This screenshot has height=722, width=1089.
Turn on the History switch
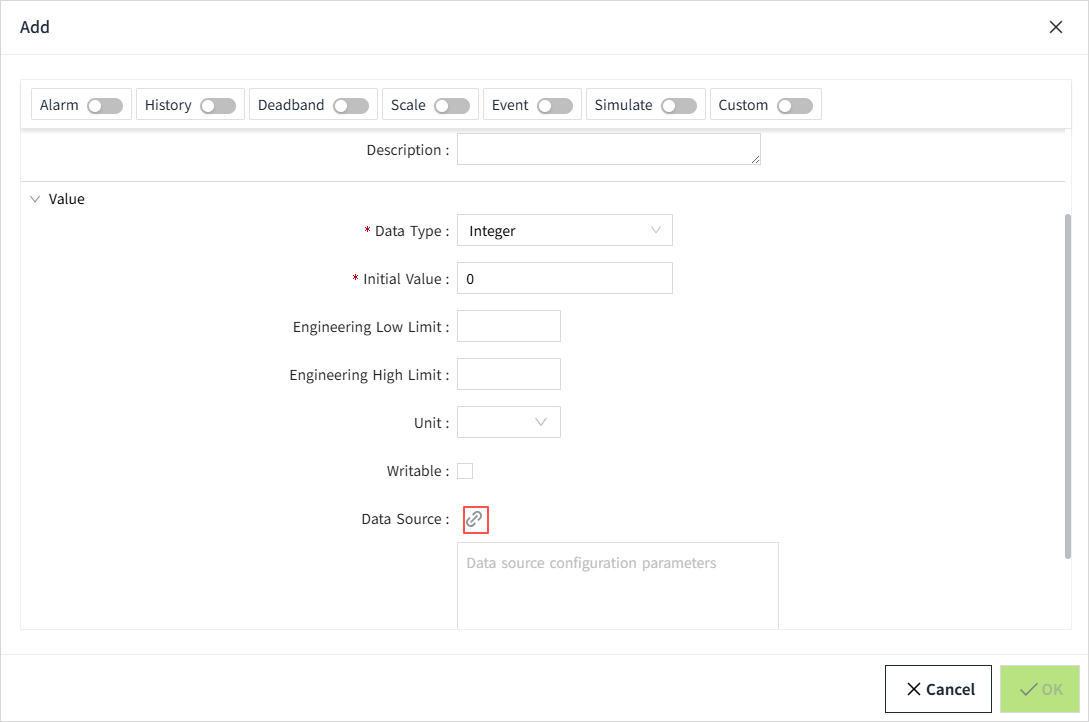point(218,106)
